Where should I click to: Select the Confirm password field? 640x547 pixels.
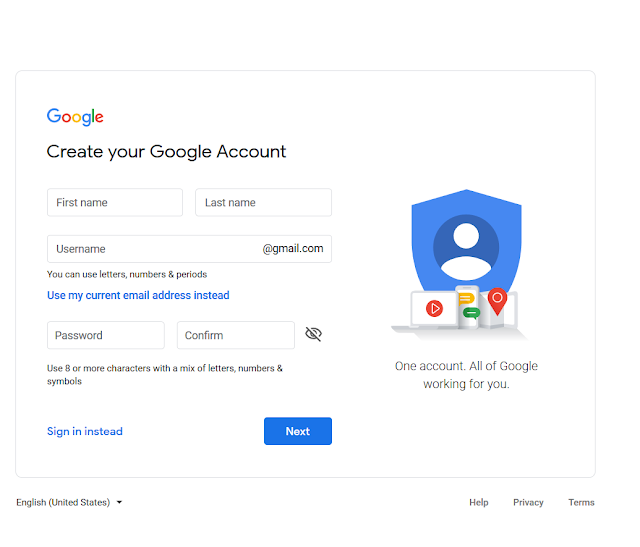tap(236, 335)
